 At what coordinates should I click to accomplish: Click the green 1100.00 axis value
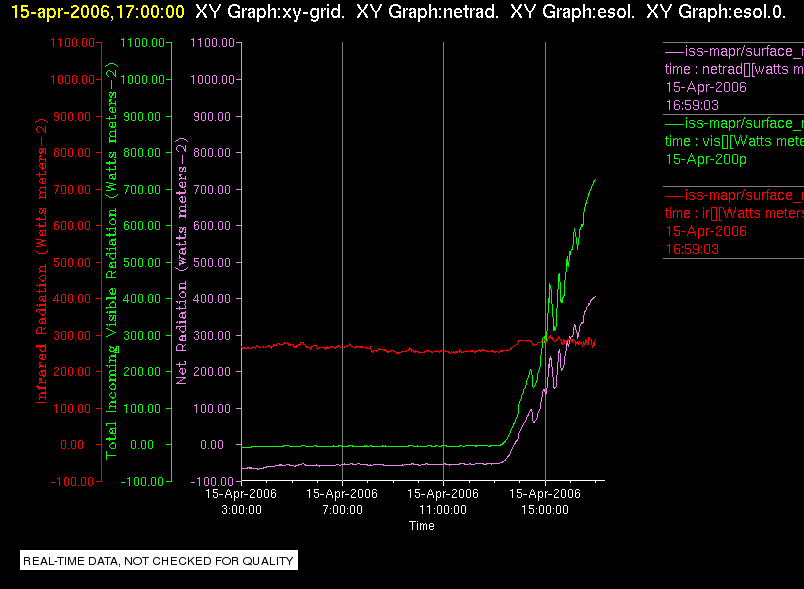pos(143,43)
